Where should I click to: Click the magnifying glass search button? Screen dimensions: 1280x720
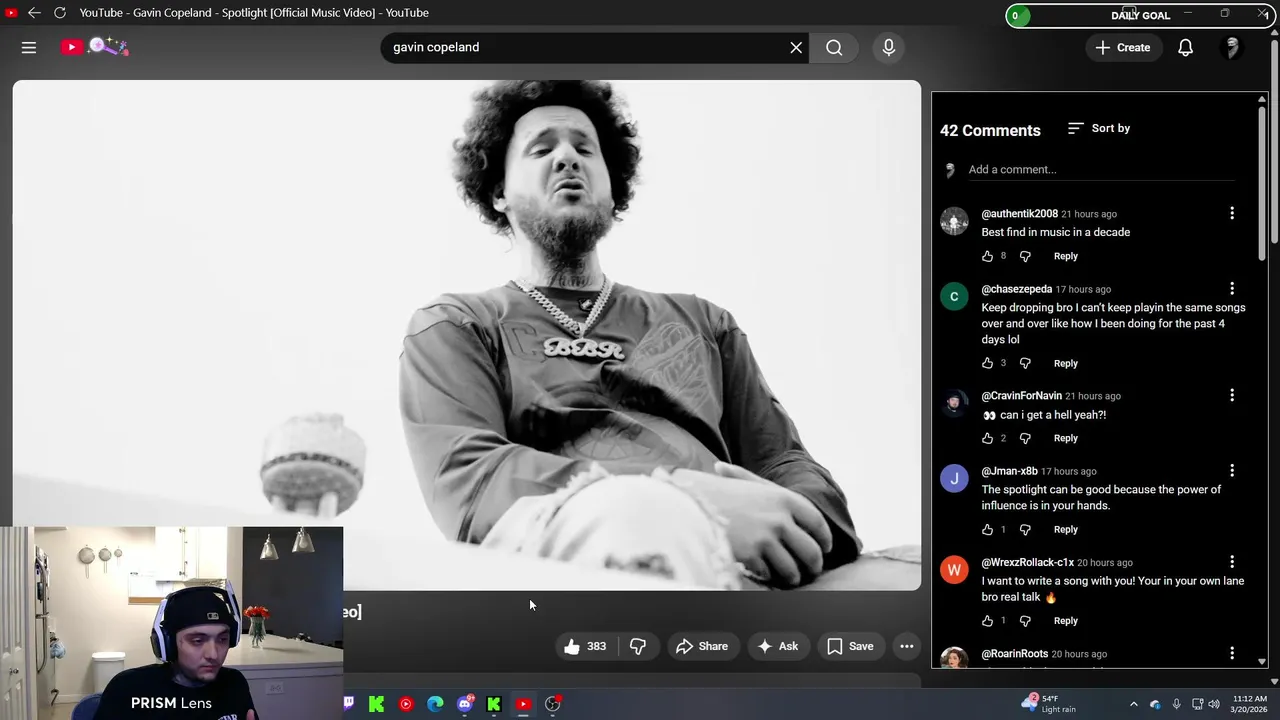point(834,47)
